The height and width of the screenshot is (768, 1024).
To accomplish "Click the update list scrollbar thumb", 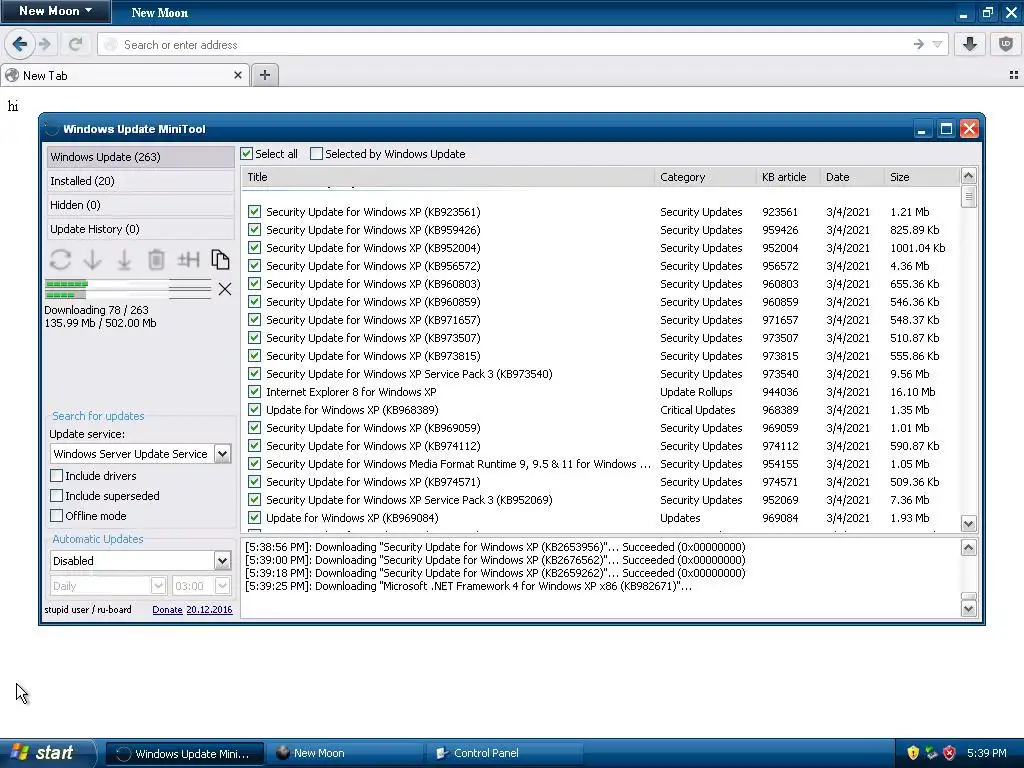I will [968, 196].
